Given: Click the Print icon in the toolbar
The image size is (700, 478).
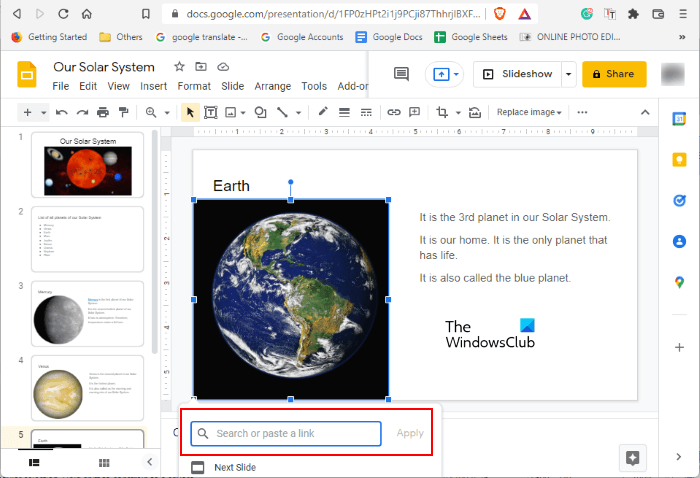Looking at the screenshot, I should coord(103,112).
